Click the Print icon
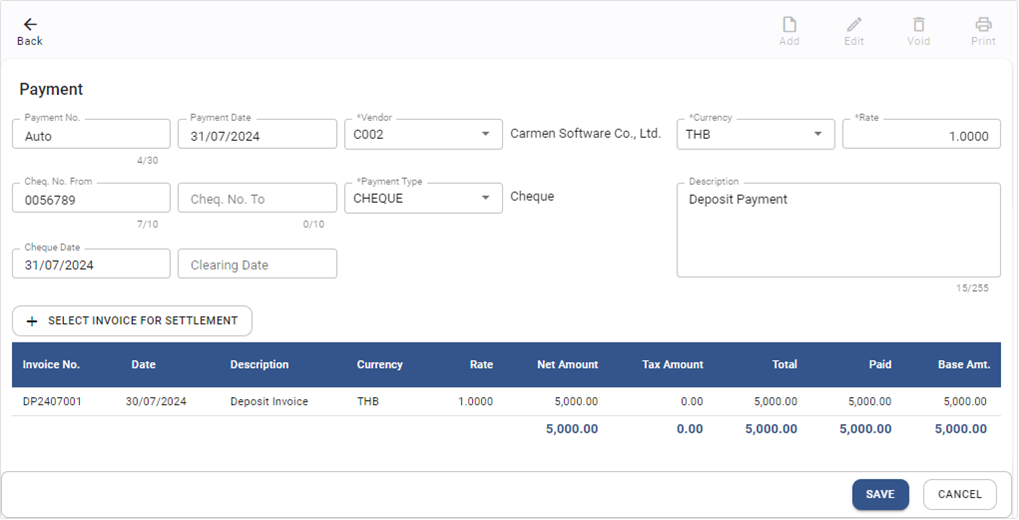Screen dimensions: 1019x520 point(983,25)
